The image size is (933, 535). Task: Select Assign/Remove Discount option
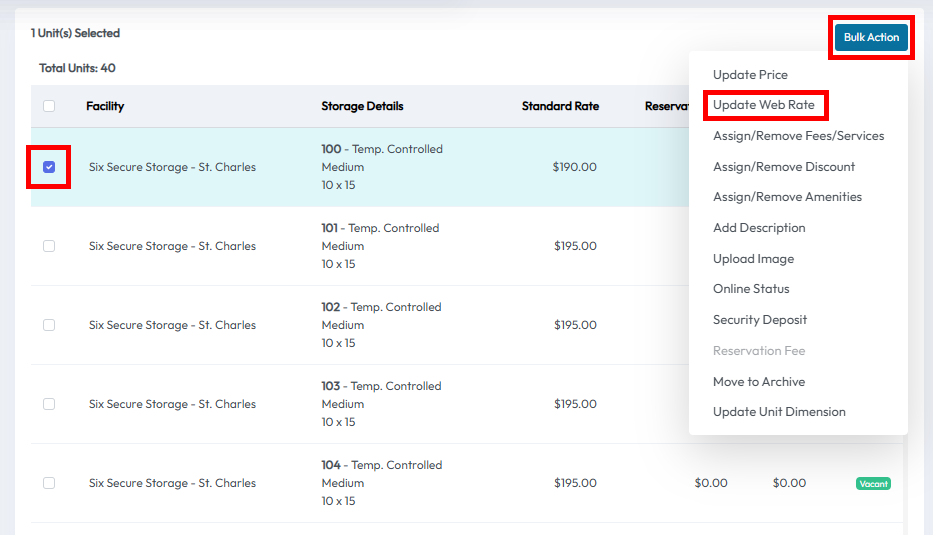[783, 167]
